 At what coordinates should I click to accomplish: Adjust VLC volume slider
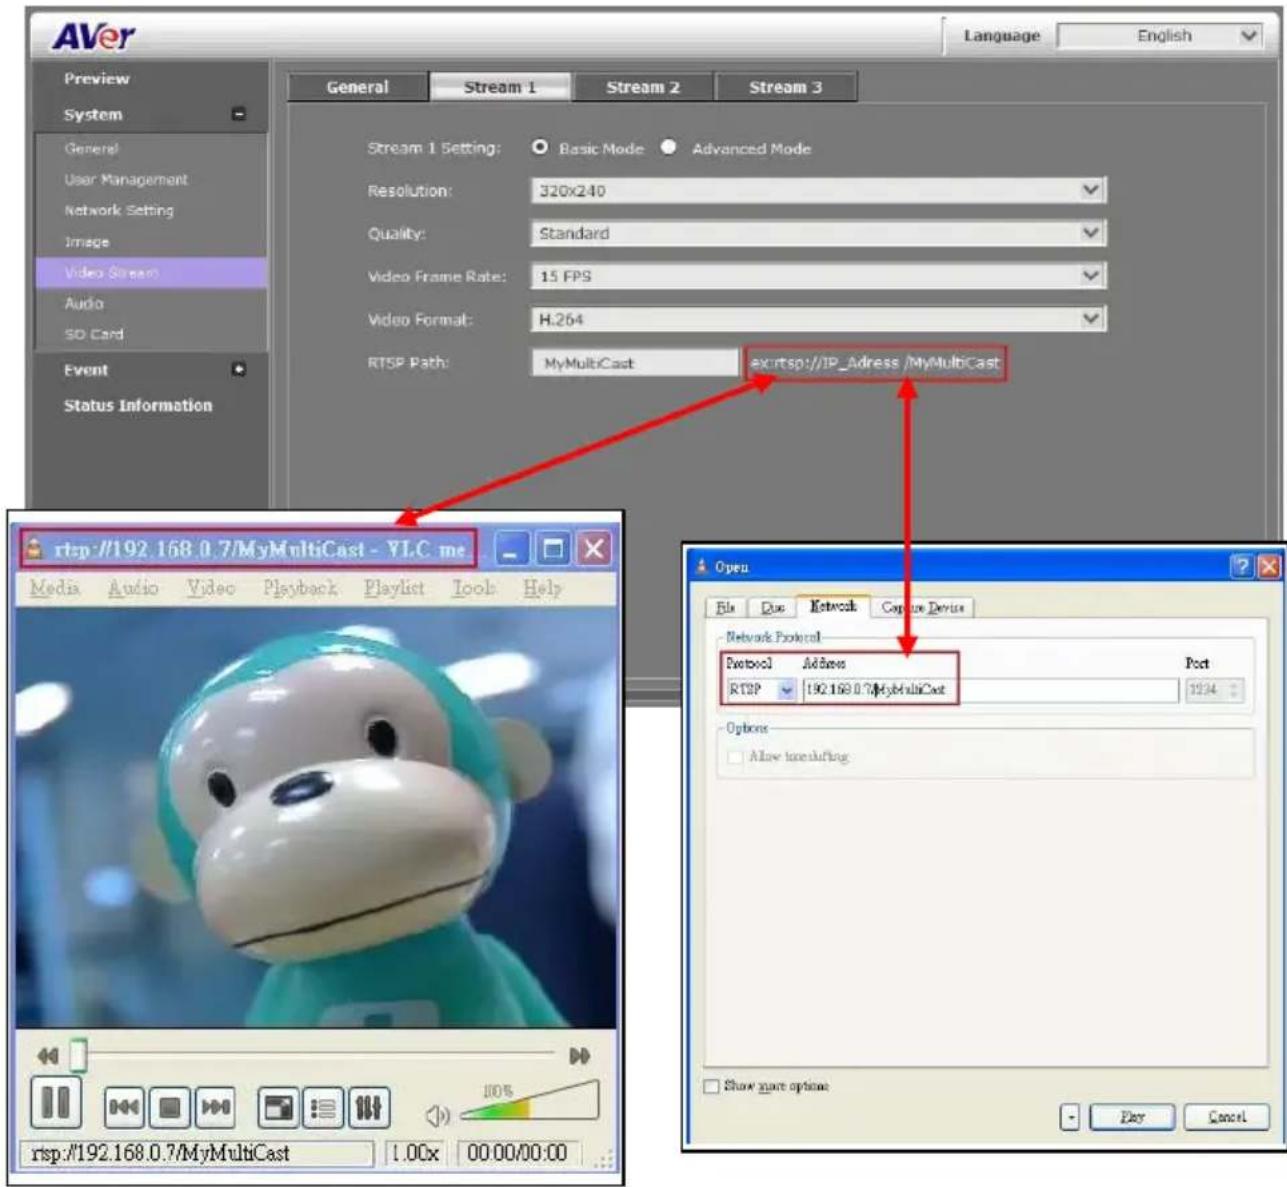pos(530,1100)
